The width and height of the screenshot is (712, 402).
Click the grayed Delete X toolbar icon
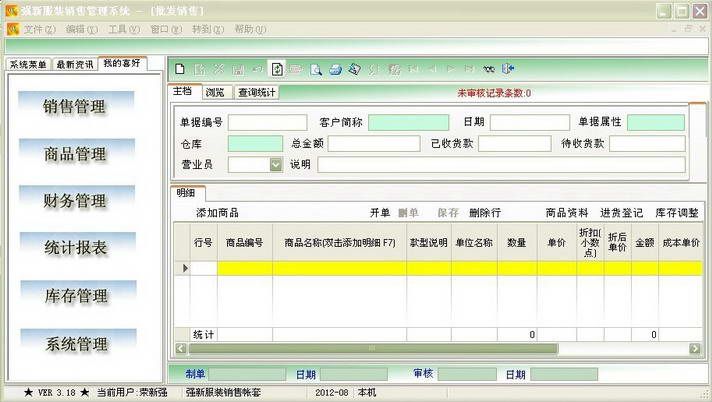point(219,69)
